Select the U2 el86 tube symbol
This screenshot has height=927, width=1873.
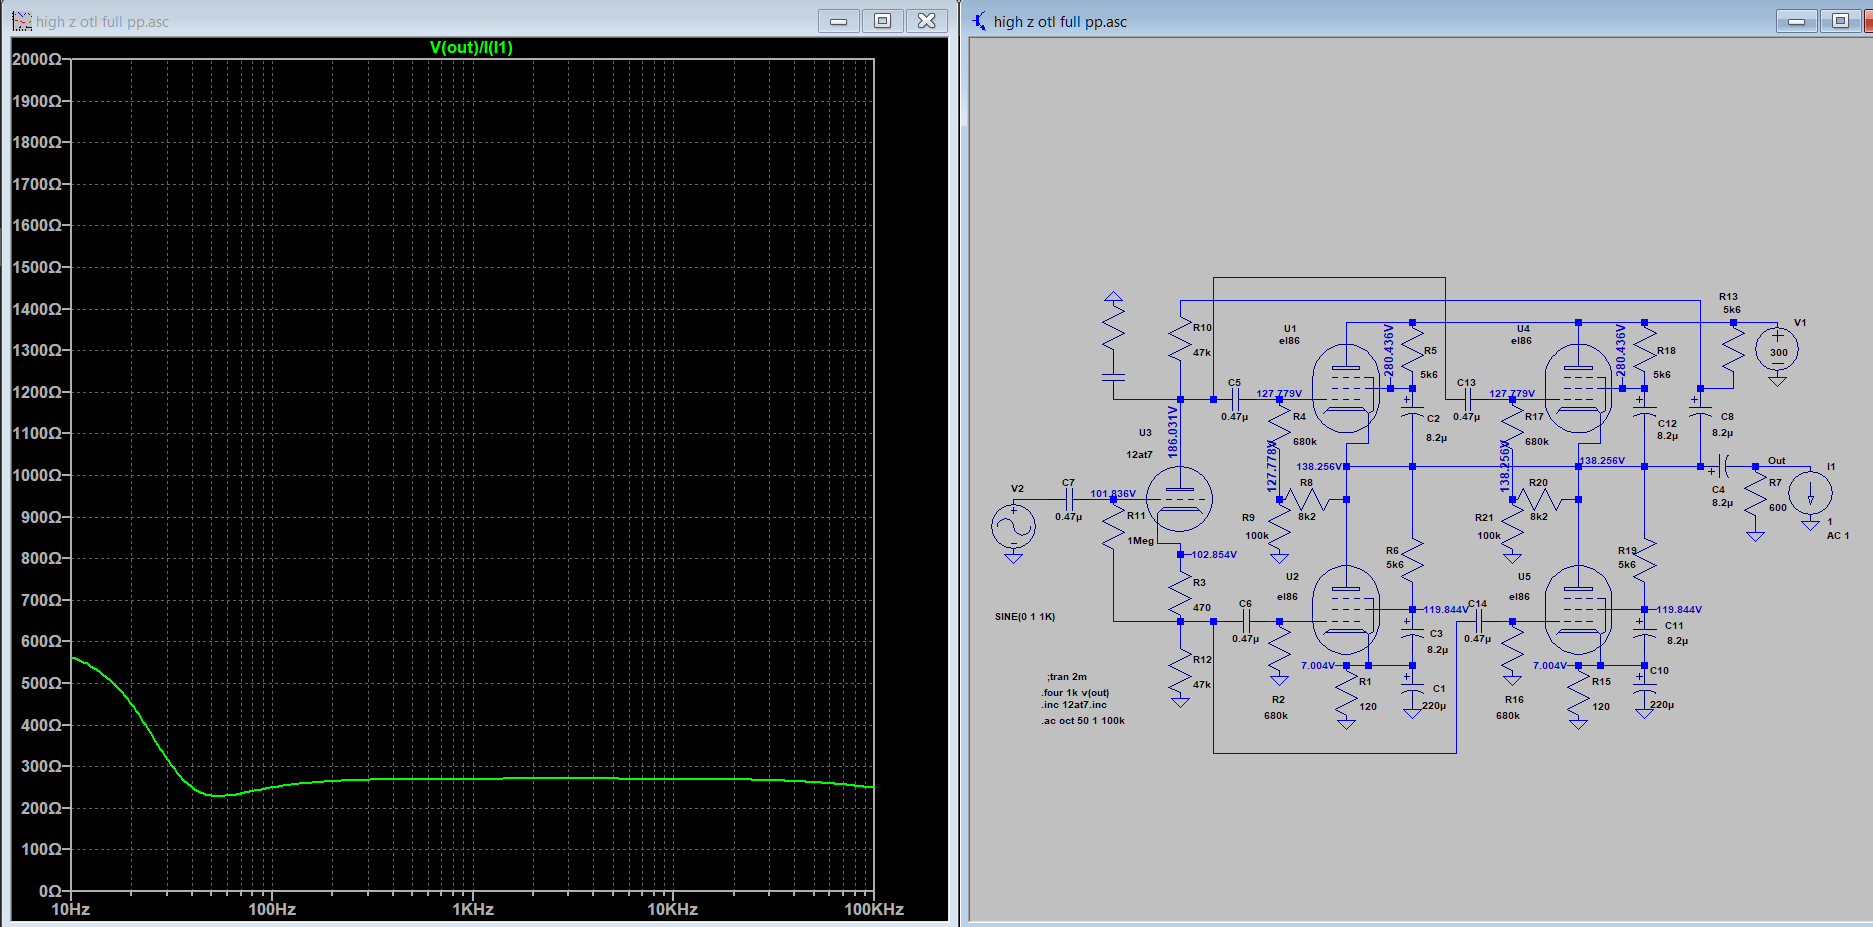[1346, 610]
